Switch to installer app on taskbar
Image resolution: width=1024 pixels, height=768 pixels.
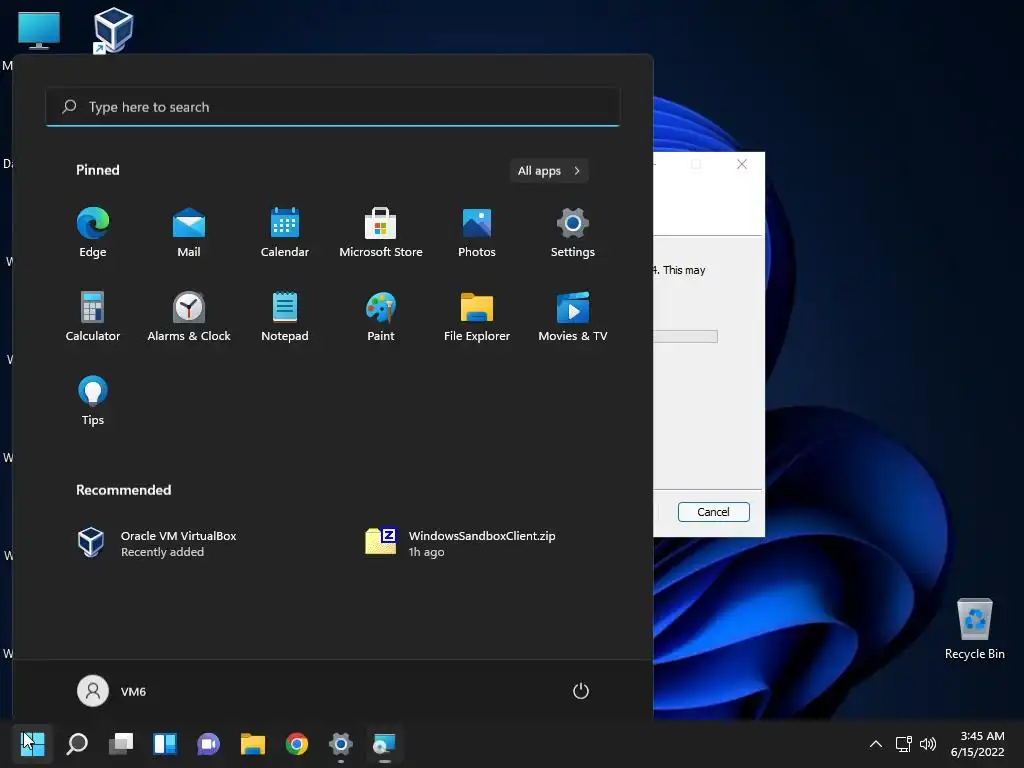(x=384, y=744)
